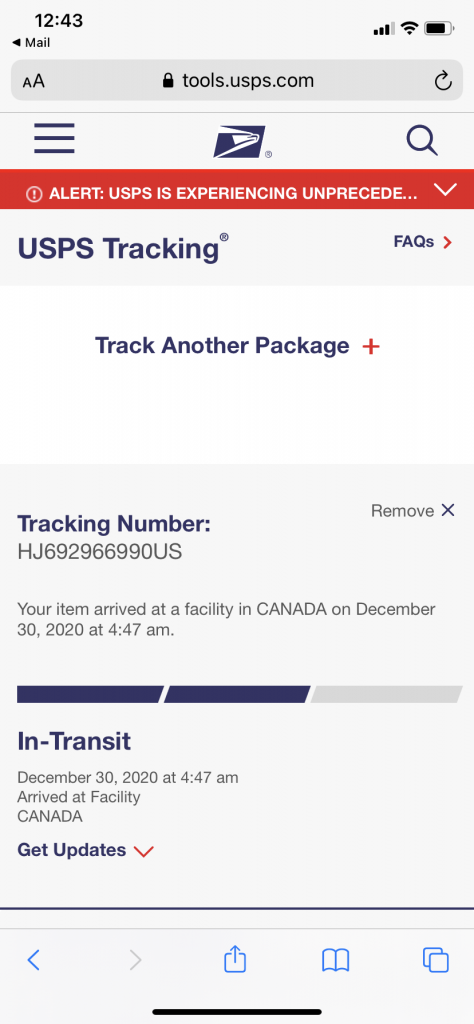Tap the ALERT banner text
The image size is (474, 1024).
pos(233,193)
